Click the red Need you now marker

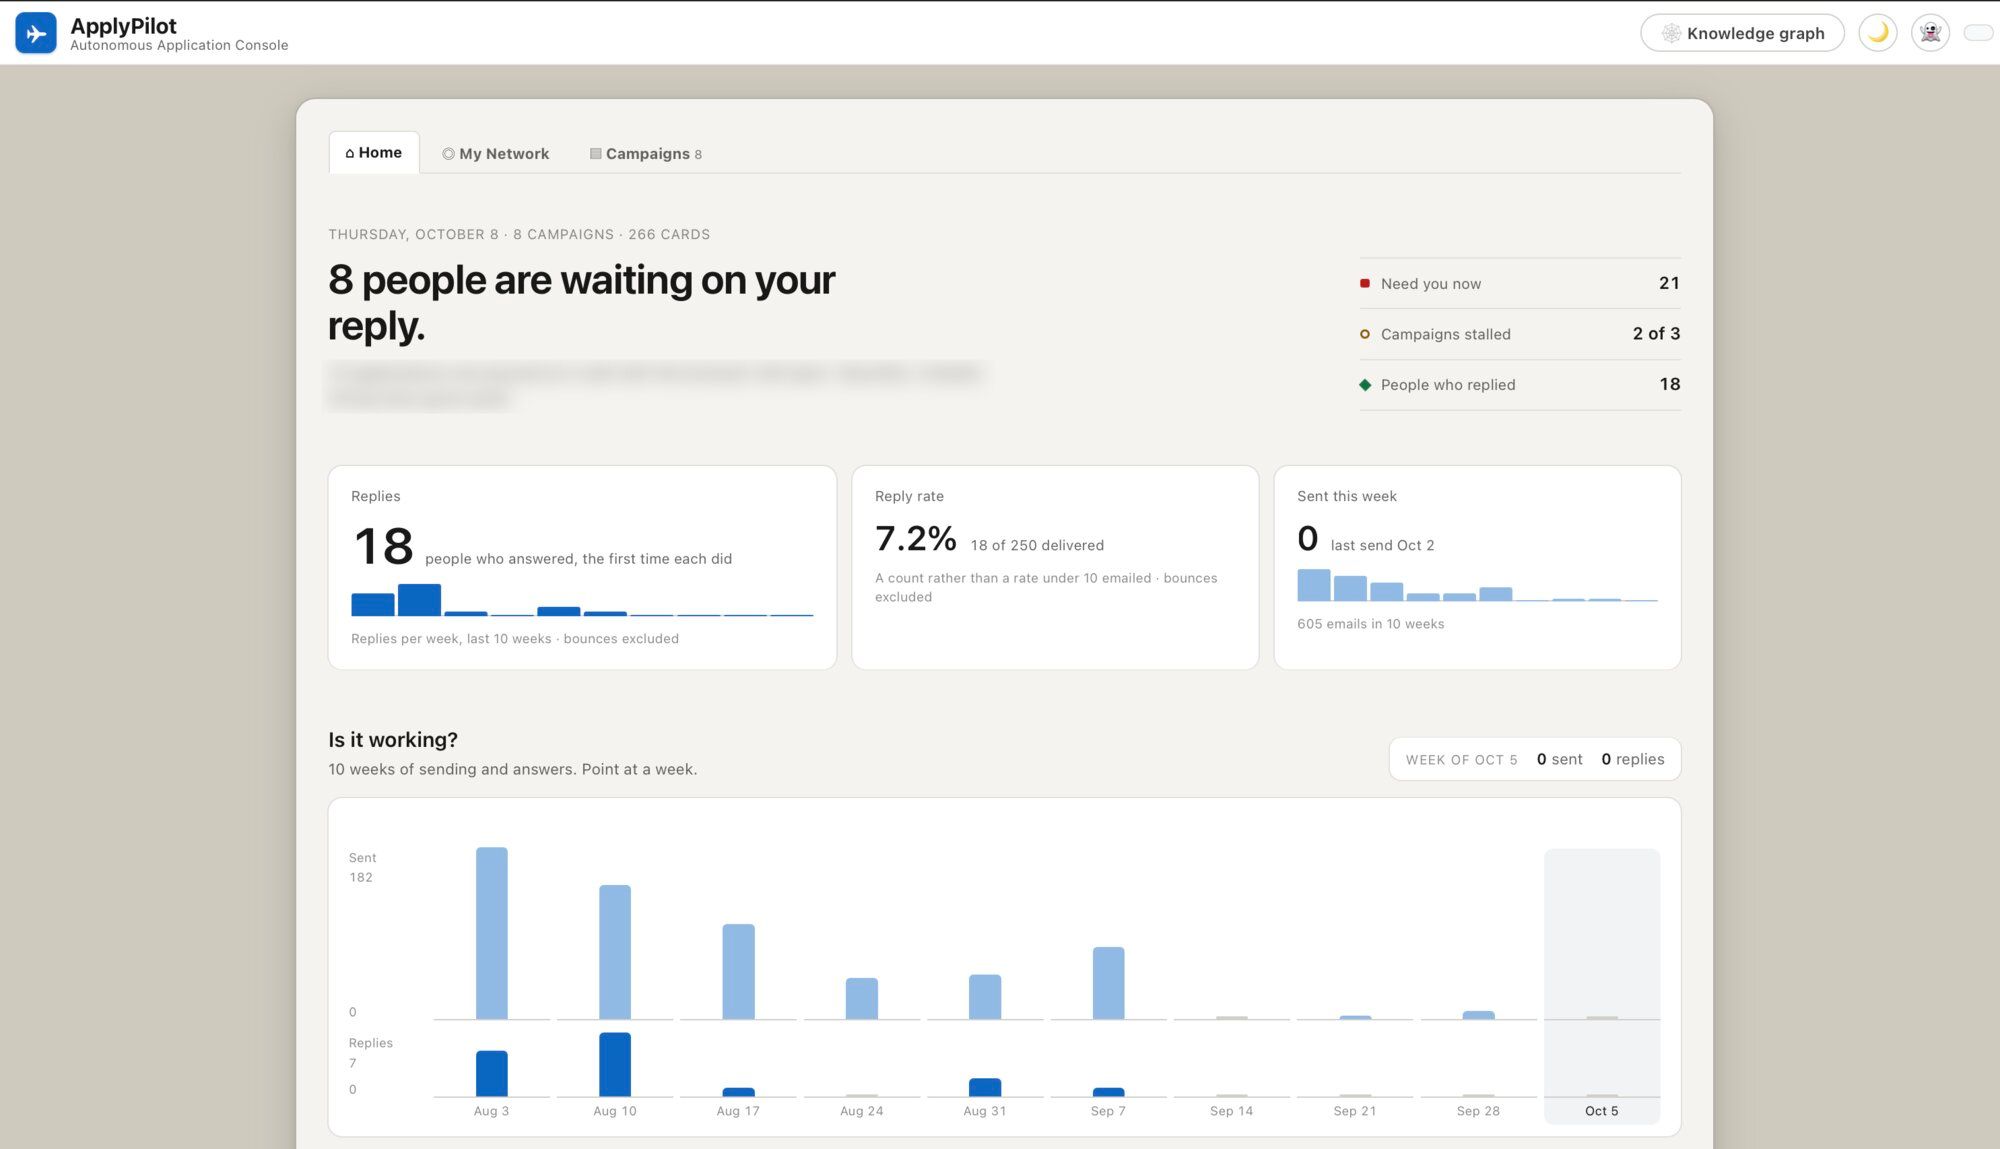click(x=1365, y=284)
